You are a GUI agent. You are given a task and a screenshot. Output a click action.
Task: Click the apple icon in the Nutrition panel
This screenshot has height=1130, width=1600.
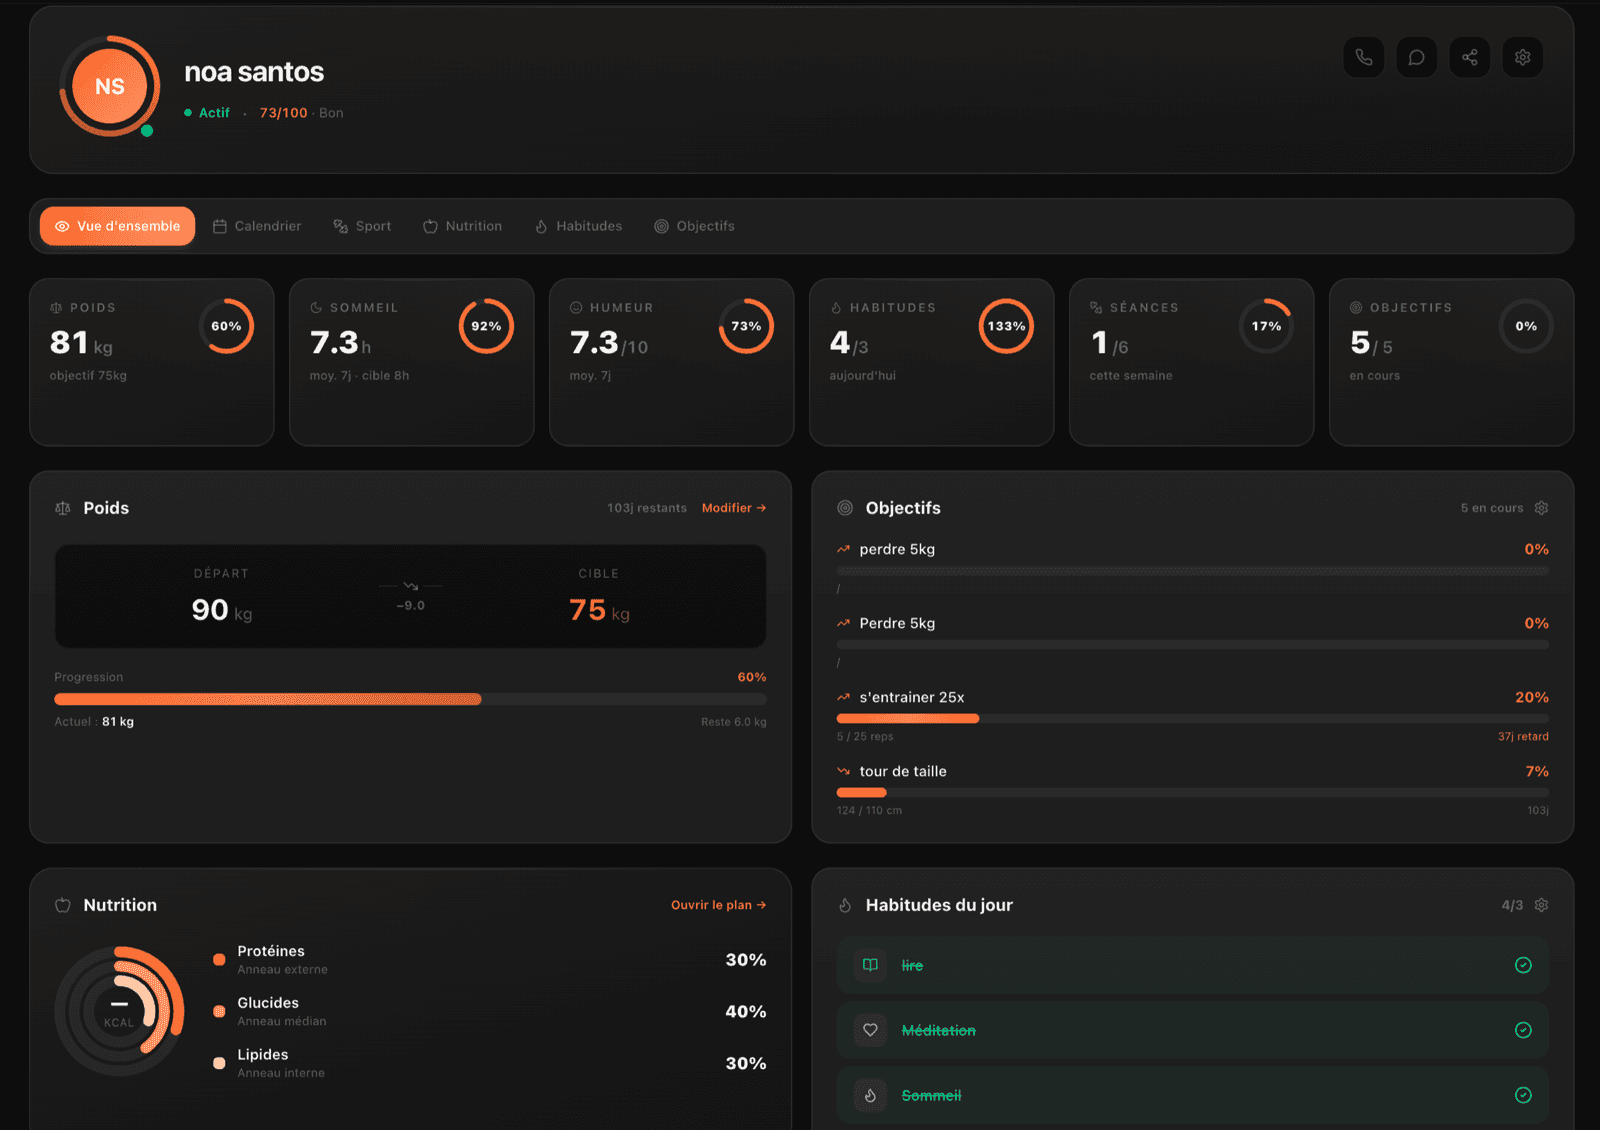click(x=62, y=904)
